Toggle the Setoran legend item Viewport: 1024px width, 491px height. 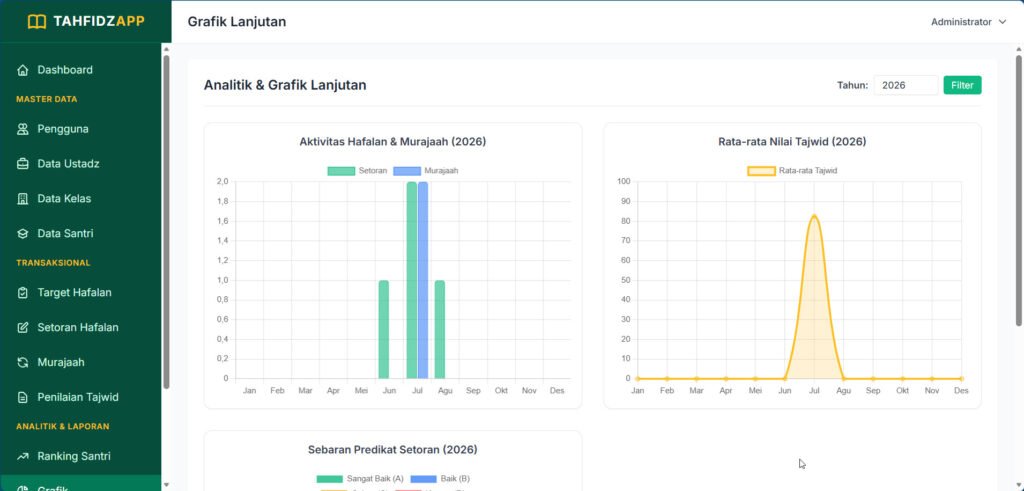tap(357, 170)
